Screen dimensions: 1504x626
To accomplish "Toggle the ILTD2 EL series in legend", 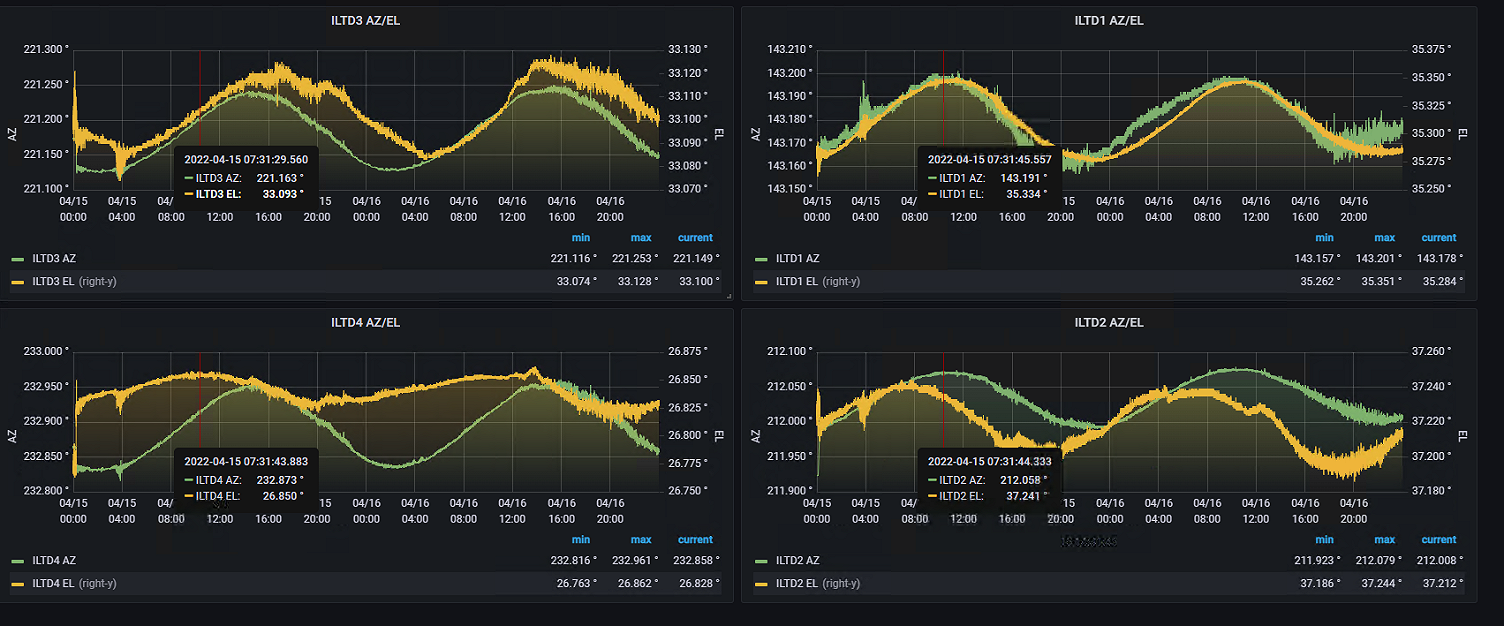I will coord(799,584).
